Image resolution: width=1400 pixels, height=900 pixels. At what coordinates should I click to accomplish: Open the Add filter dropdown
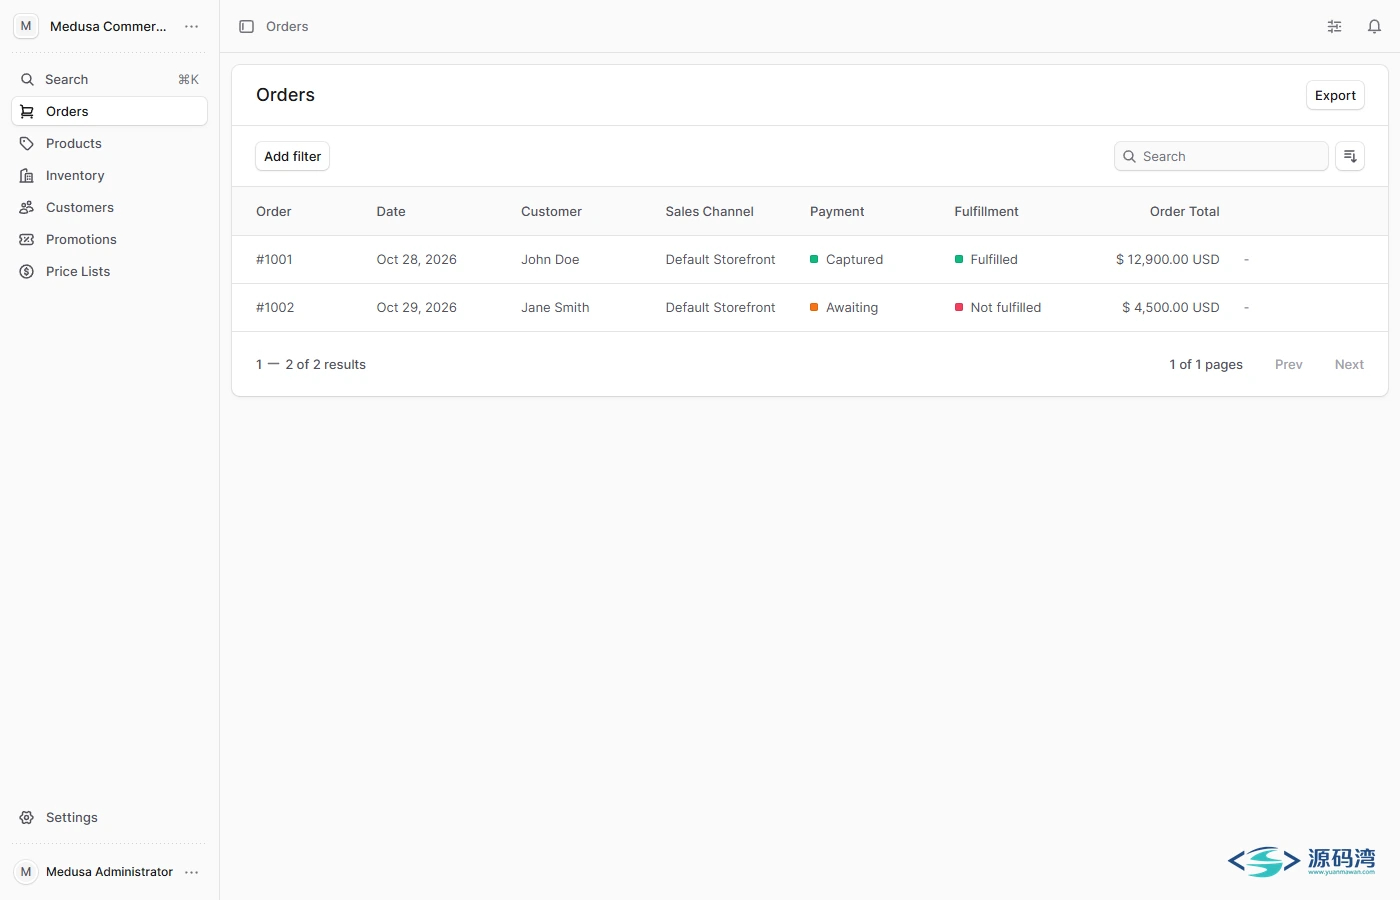292,156
